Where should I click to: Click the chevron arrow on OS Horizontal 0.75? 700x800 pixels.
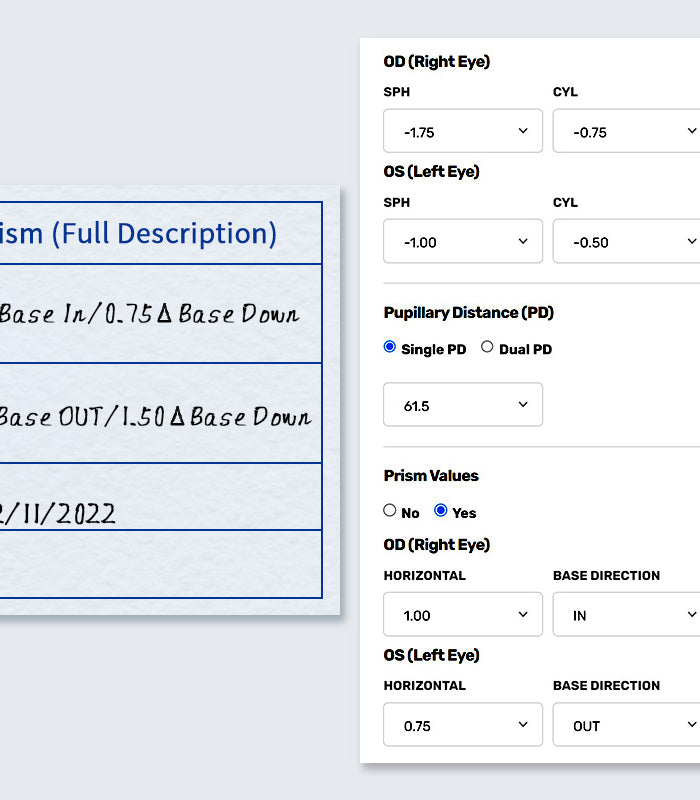[x=523, y=725]
